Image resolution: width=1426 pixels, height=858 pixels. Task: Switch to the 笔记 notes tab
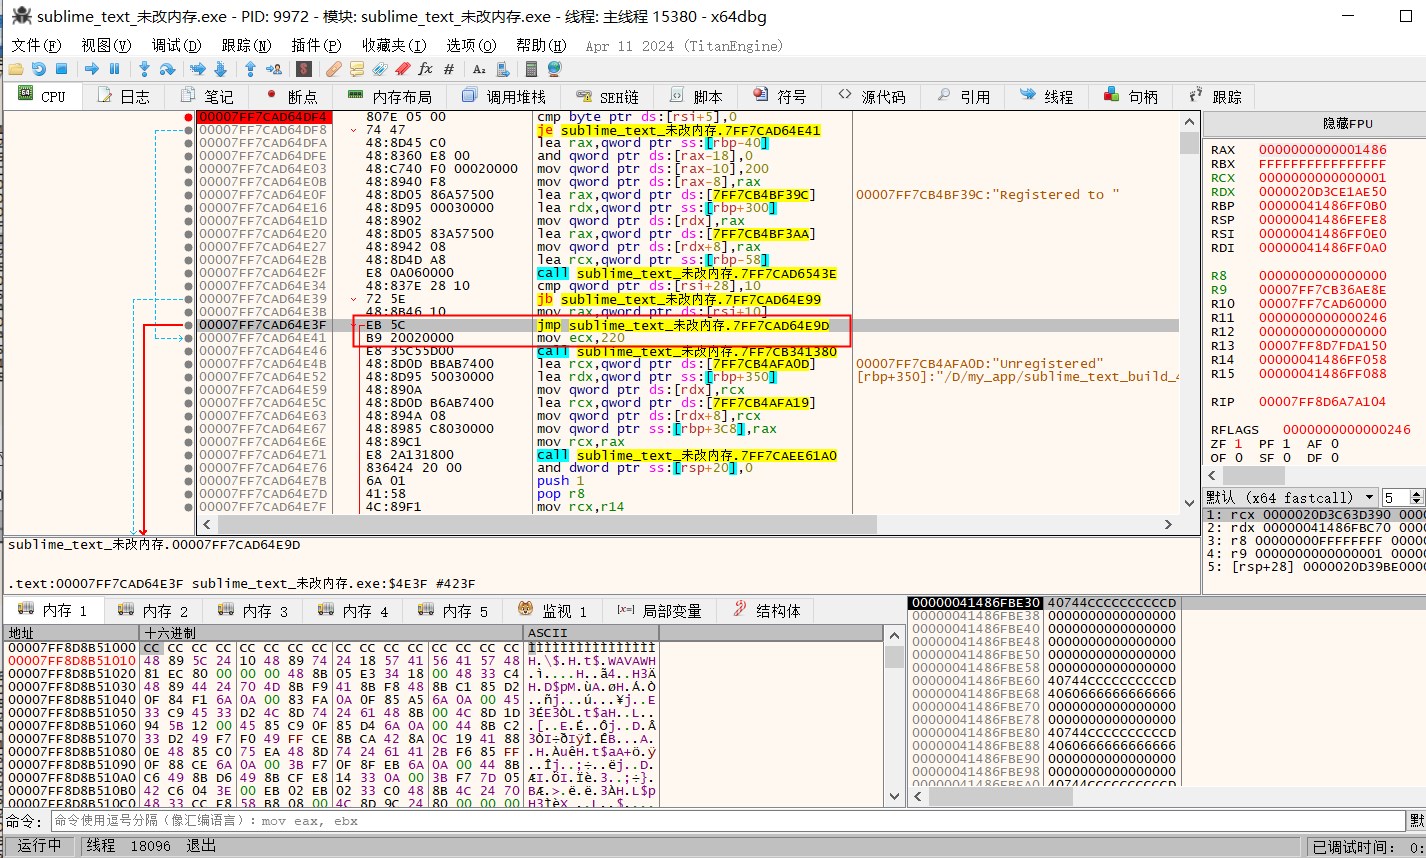pos(207,96)
